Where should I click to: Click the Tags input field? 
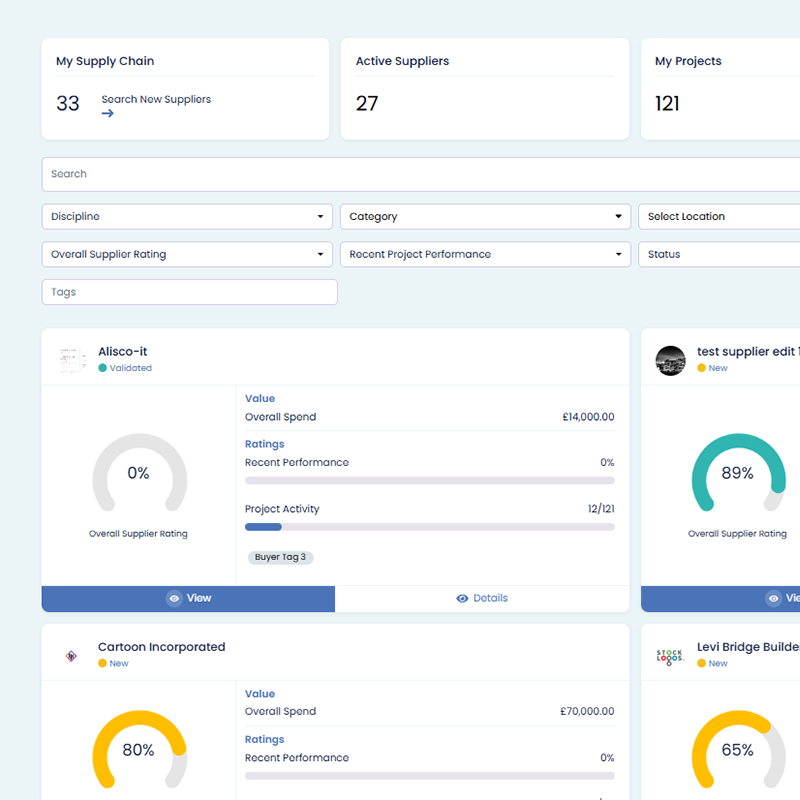(190, 292)
